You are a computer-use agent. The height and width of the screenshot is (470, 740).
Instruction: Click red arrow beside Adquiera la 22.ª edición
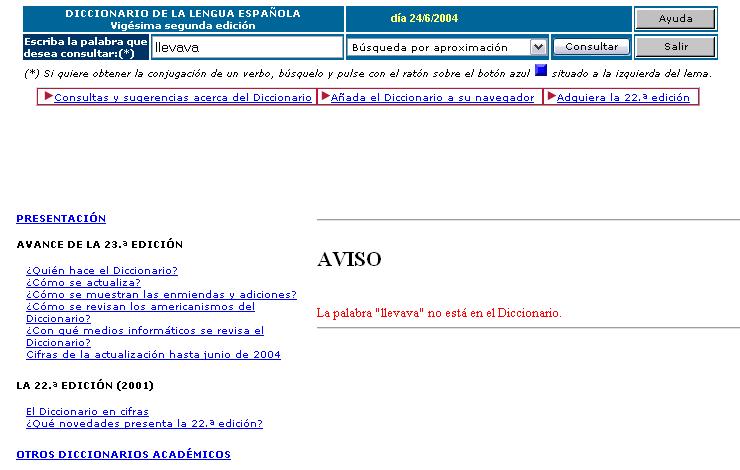tap(551, 96)
